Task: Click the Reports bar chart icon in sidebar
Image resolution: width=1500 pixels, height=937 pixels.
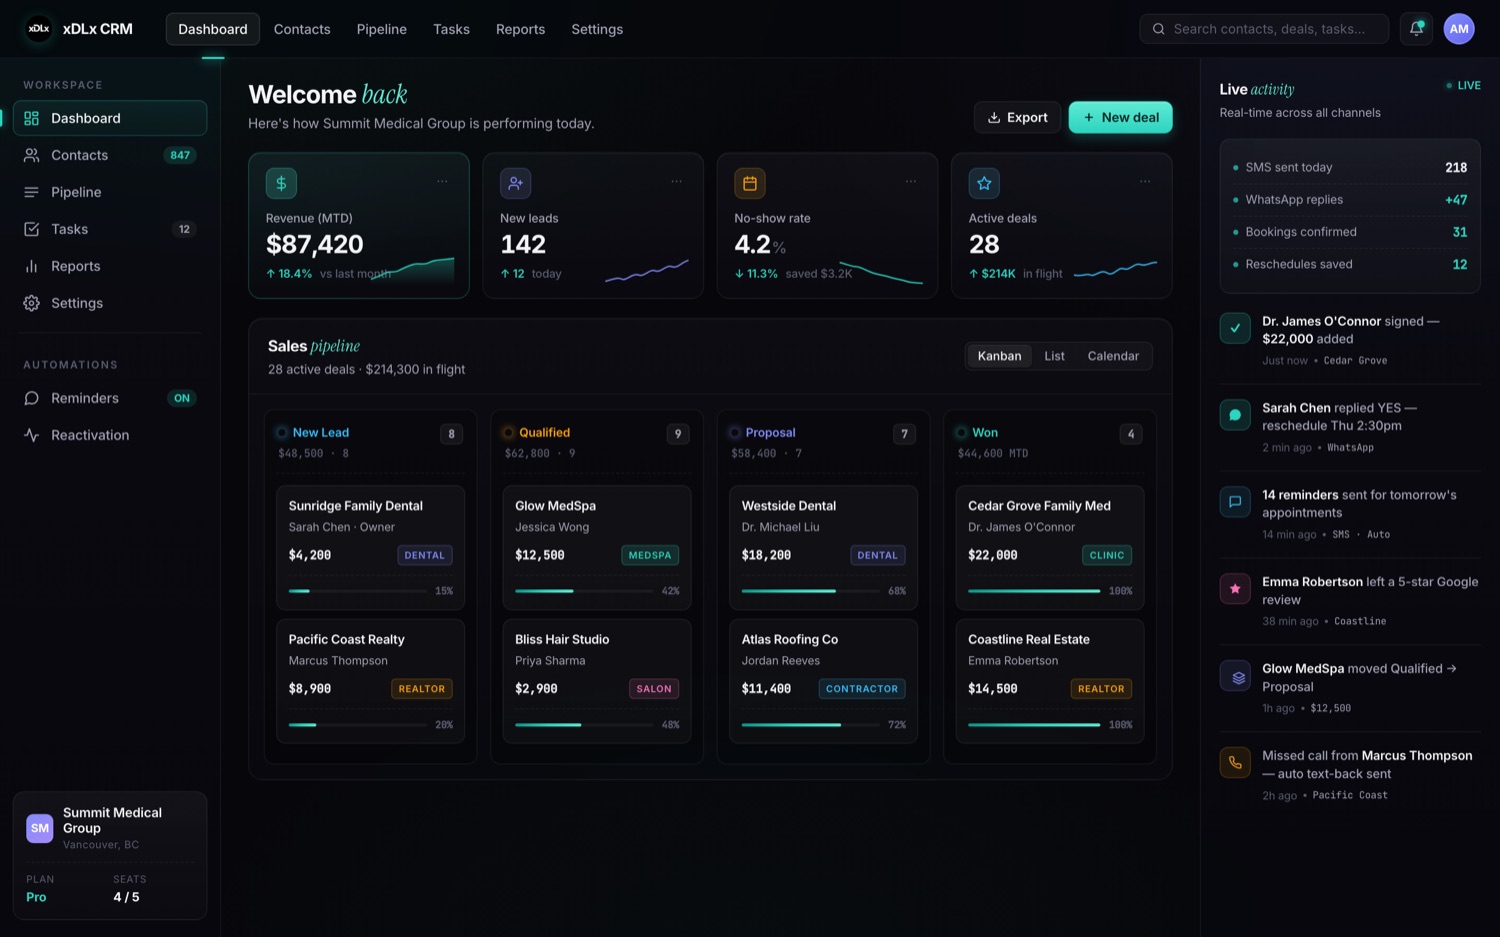Action: pyautogui.click(x=32, y=266)
